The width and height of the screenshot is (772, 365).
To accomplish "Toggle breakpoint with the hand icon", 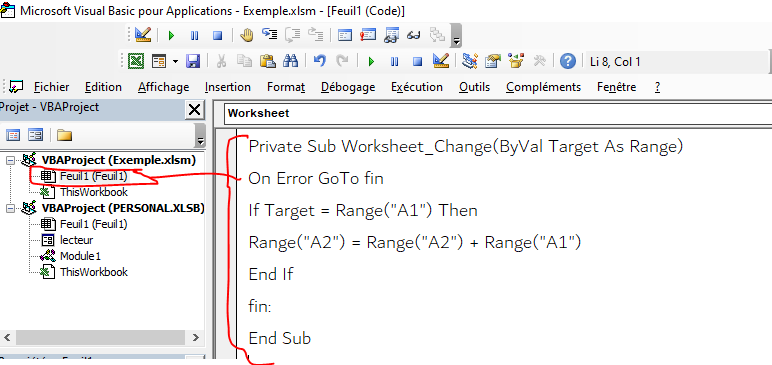I will point(246,35).
